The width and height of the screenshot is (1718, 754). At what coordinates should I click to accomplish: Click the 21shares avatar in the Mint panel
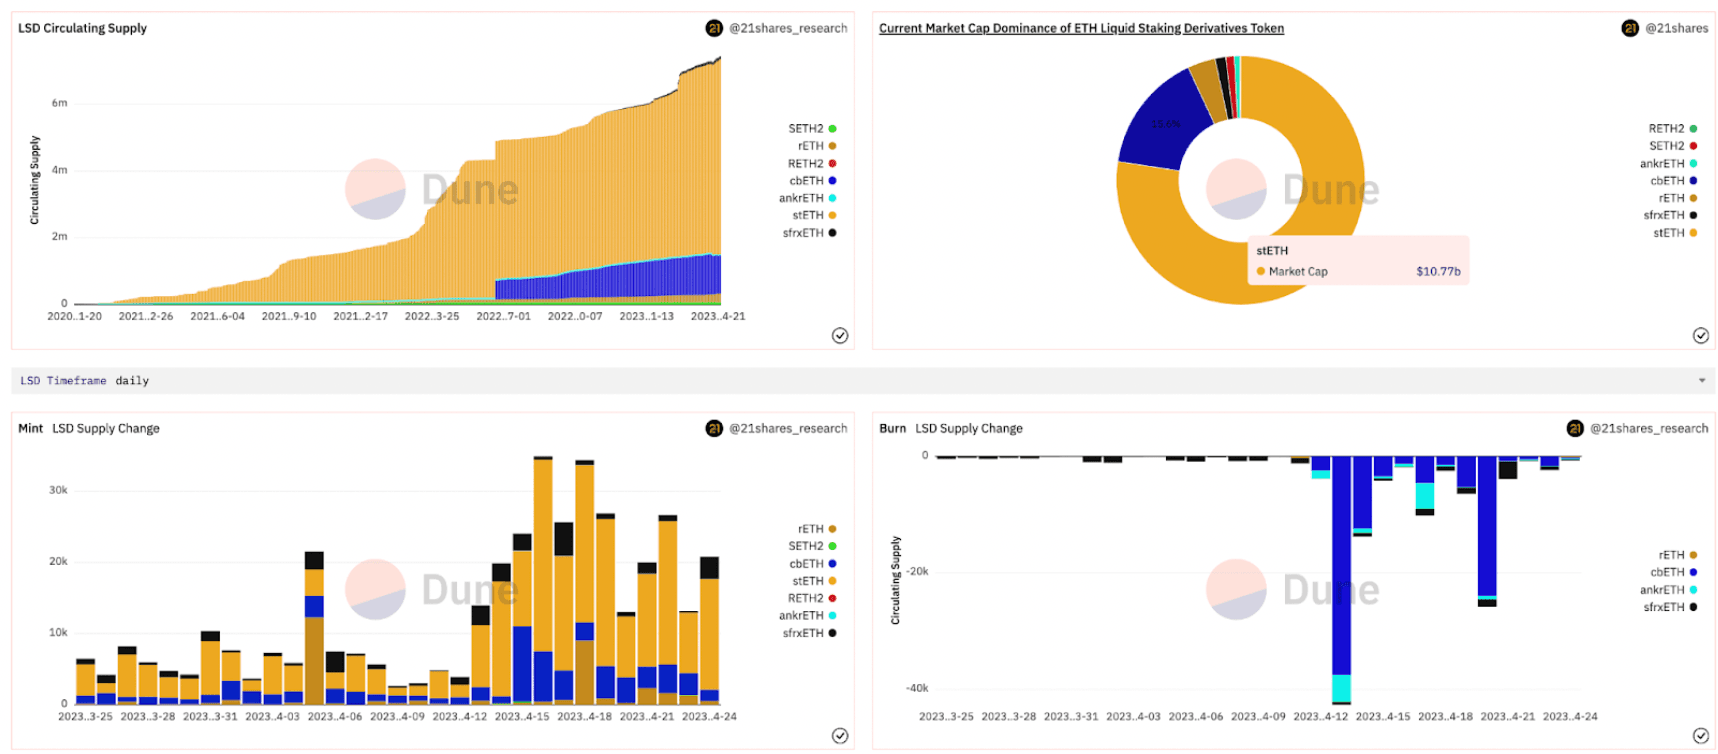click(714, 428)
